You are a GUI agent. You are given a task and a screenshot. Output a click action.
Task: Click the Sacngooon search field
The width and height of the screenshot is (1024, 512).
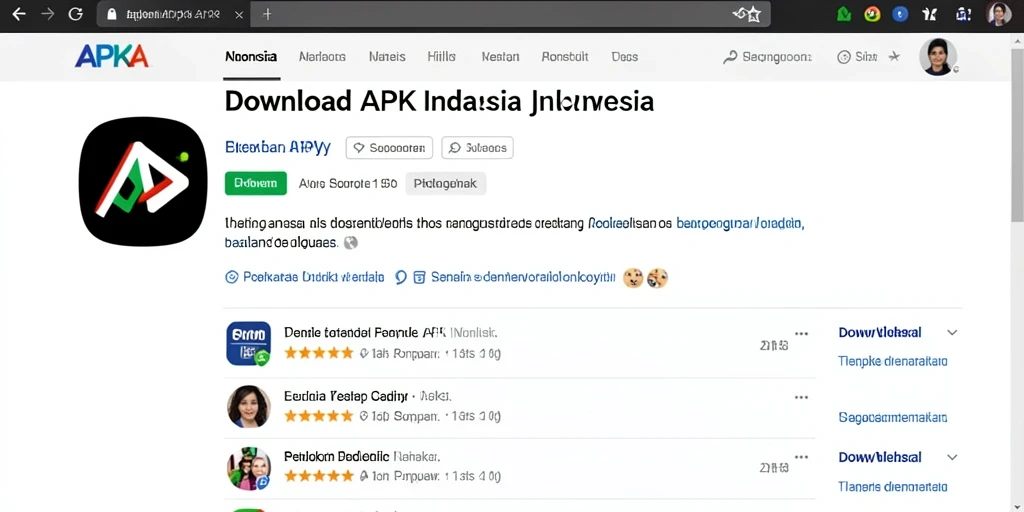click(767, 57)
